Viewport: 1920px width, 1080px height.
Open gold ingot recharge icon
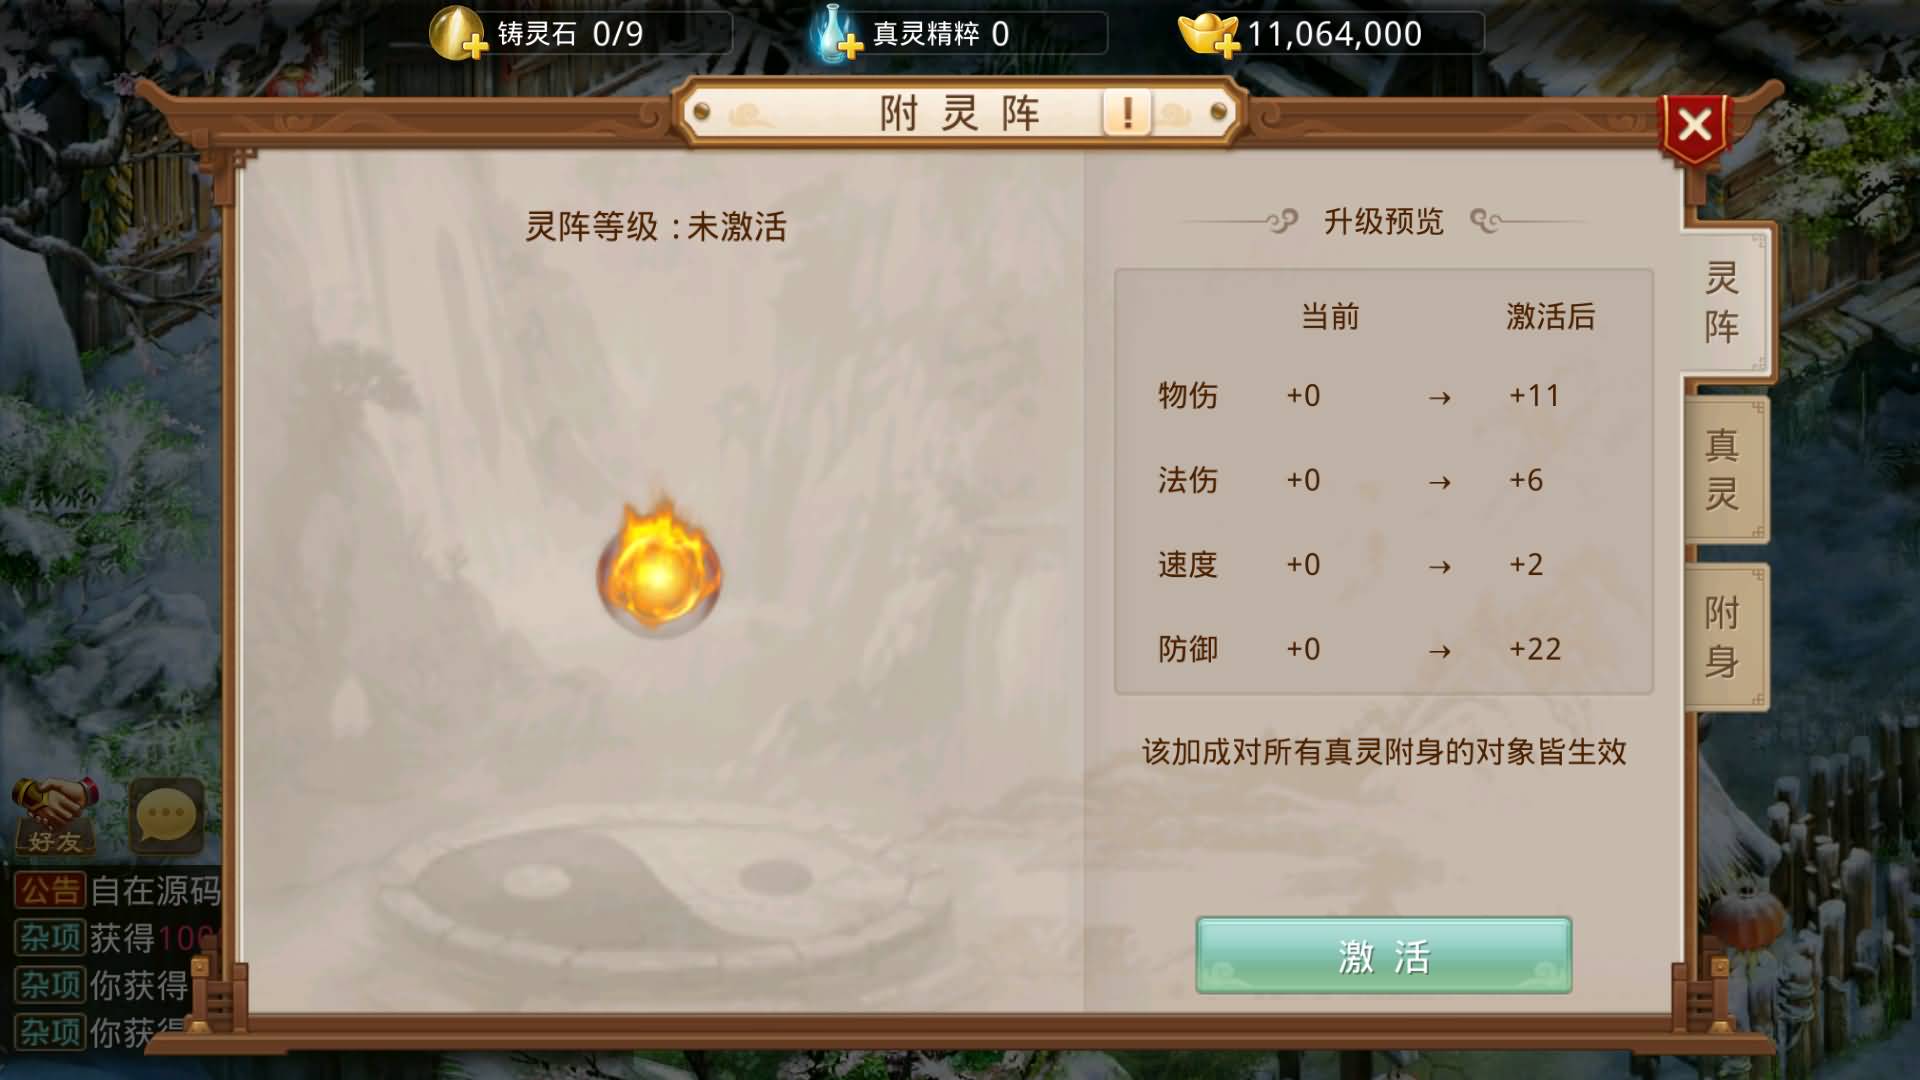coord(1209,34)
